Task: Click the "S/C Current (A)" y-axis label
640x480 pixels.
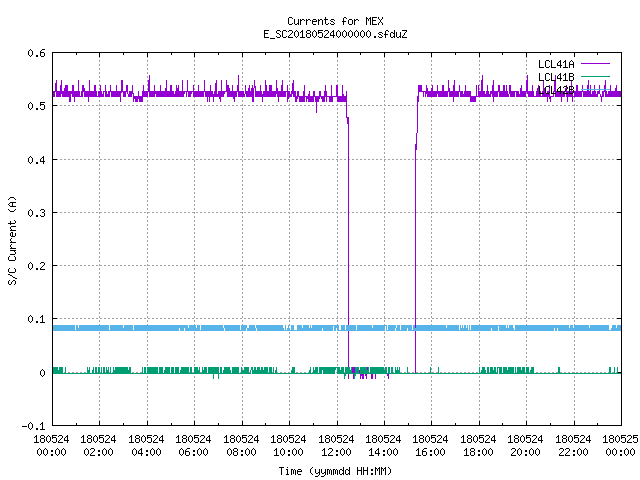Action: (13, 240)
